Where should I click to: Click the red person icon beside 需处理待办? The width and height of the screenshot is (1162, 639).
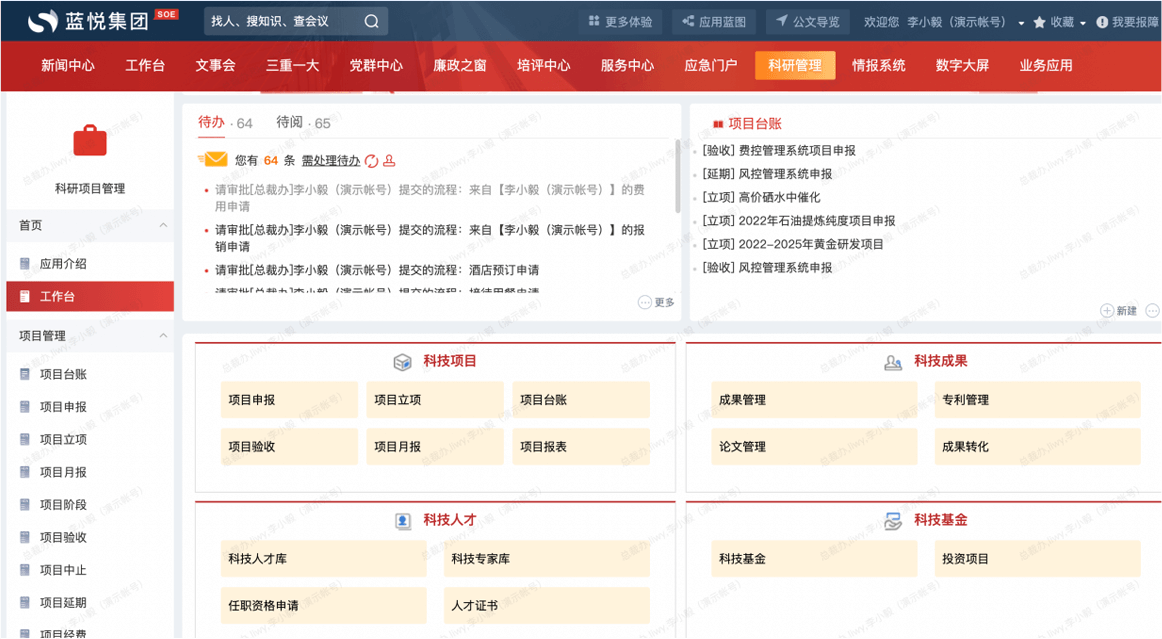pos(389,161)
